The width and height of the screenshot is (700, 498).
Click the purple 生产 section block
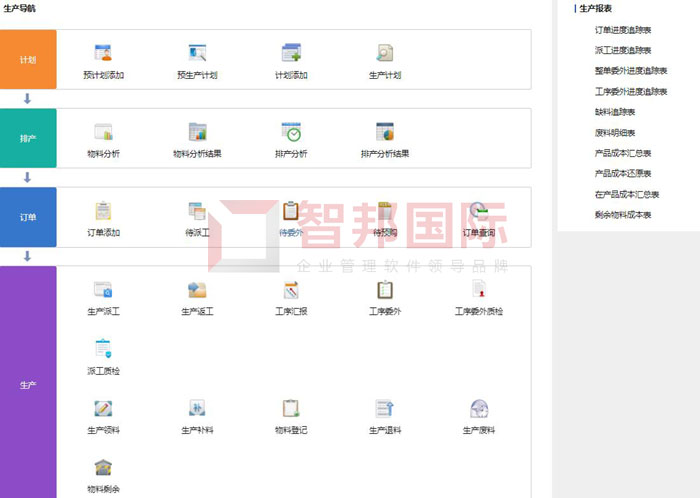[x=28, y=383]
